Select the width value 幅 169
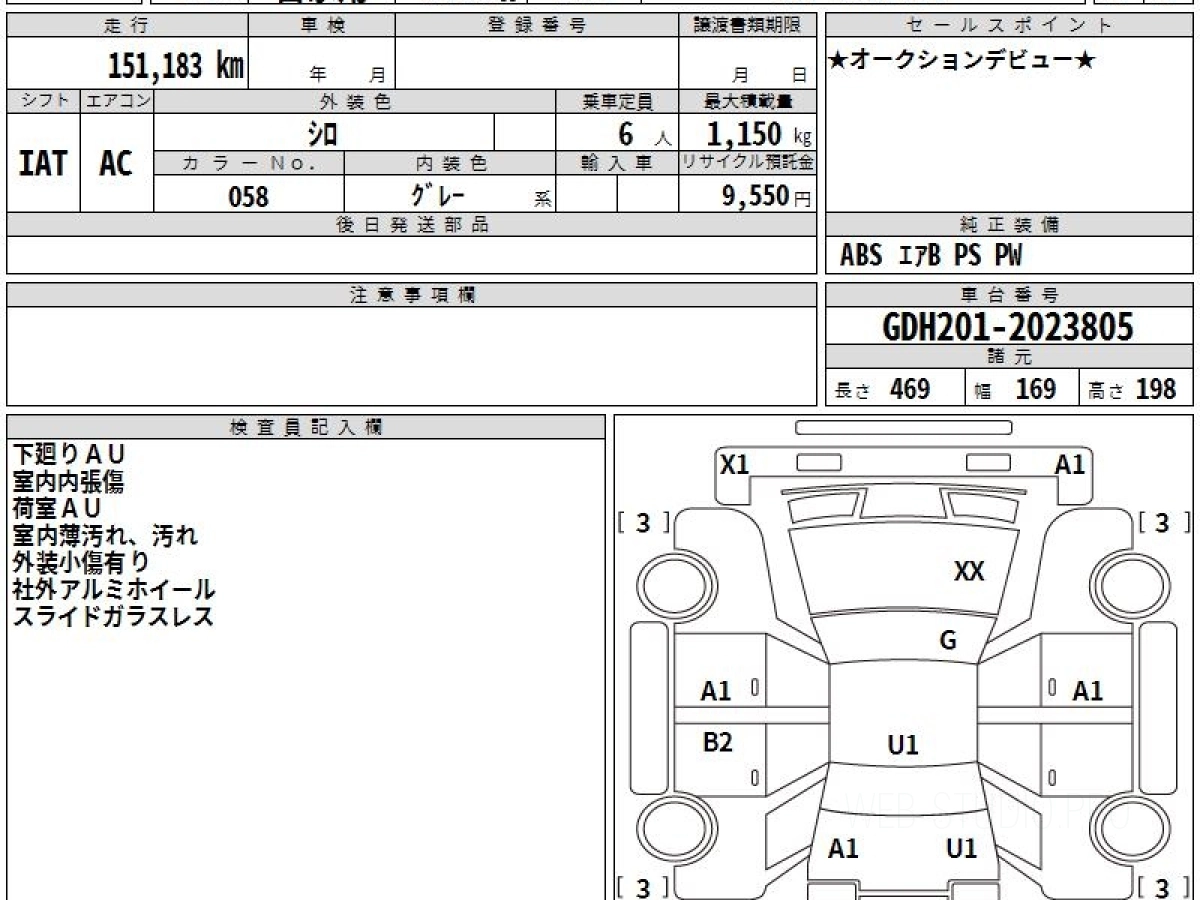1200x900 pixels. click(x=1015, y=389)
